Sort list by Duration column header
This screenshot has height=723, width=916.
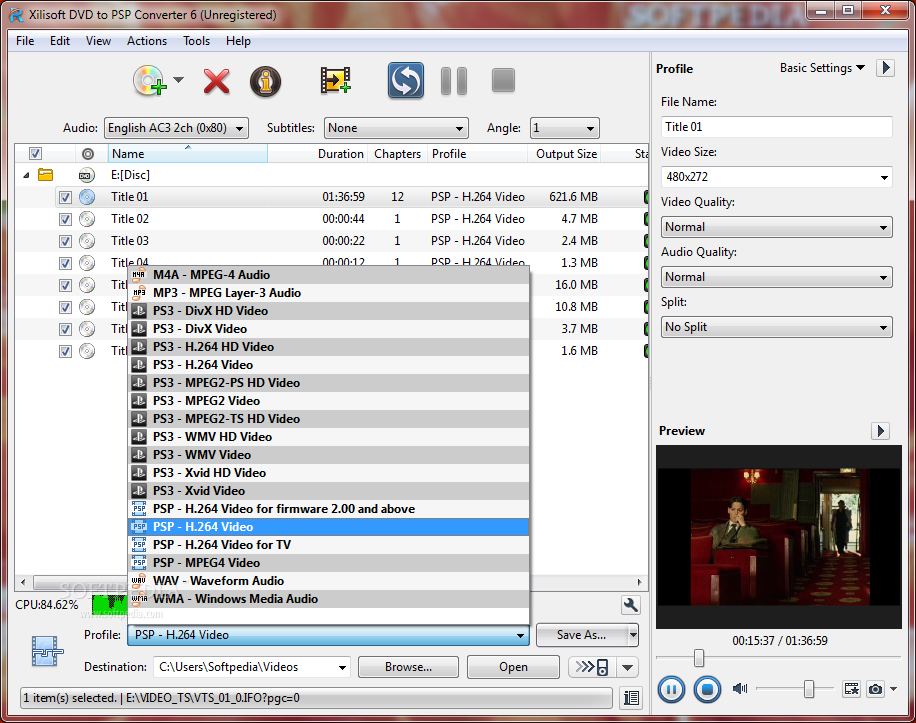[x=341, y=154]
